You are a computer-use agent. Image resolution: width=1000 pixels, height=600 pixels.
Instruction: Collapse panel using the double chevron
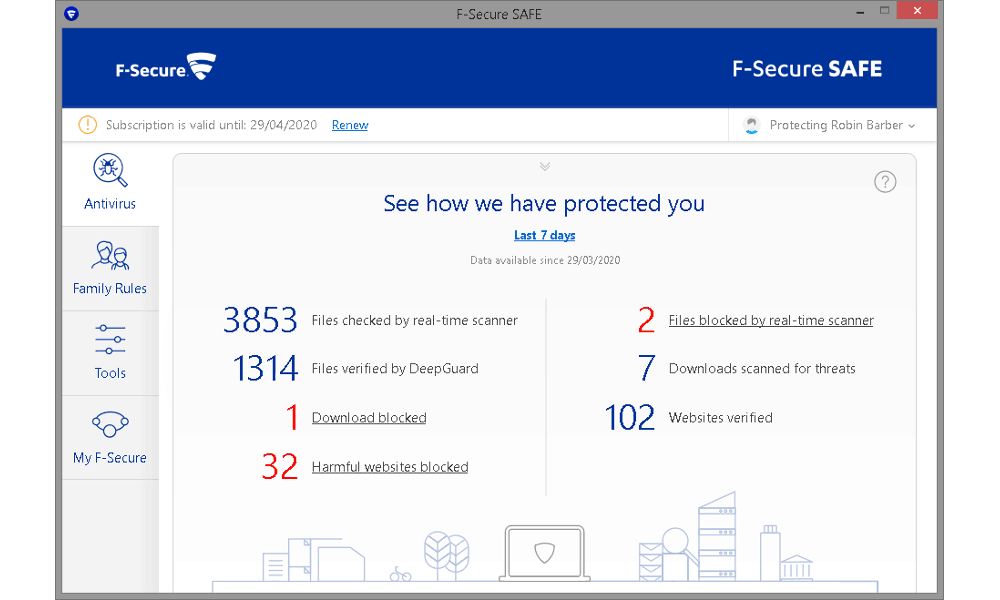point(545,166)
